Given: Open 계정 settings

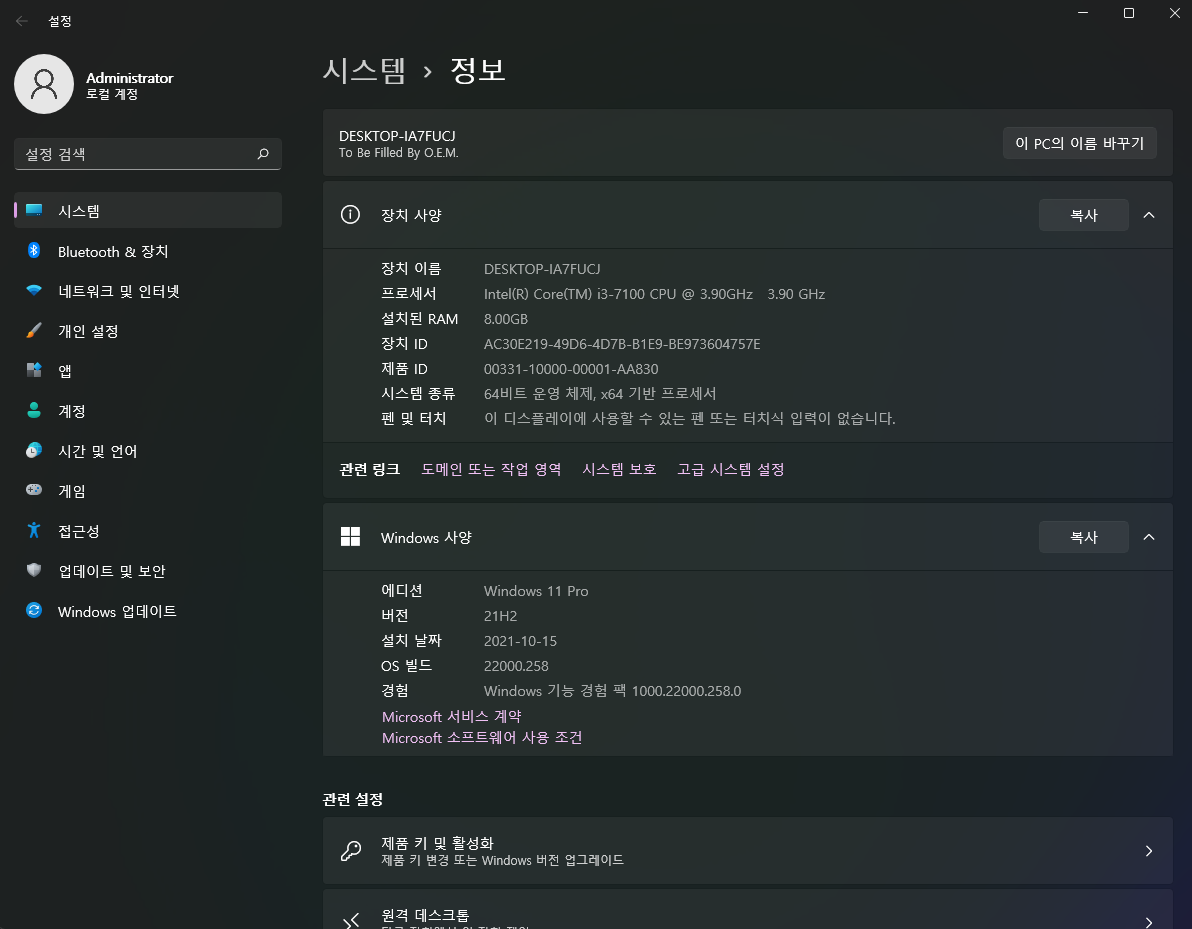Looking at the screenshot, I should 148,411.
